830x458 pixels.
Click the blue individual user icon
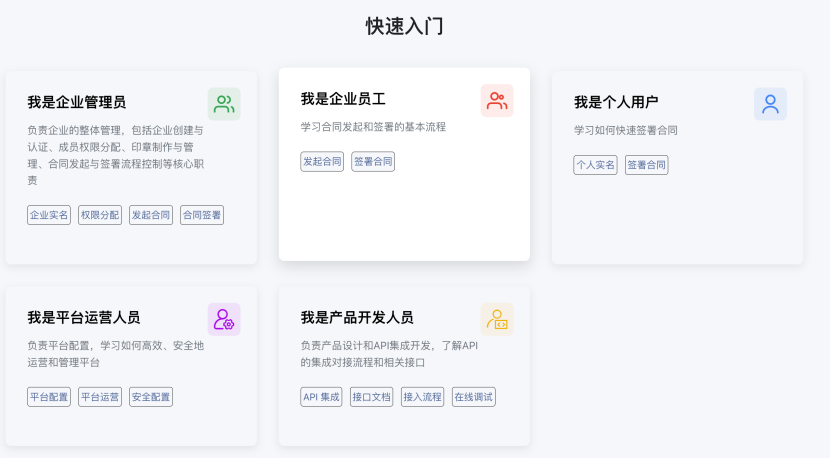pyautogui.click(x=770, y=104)
